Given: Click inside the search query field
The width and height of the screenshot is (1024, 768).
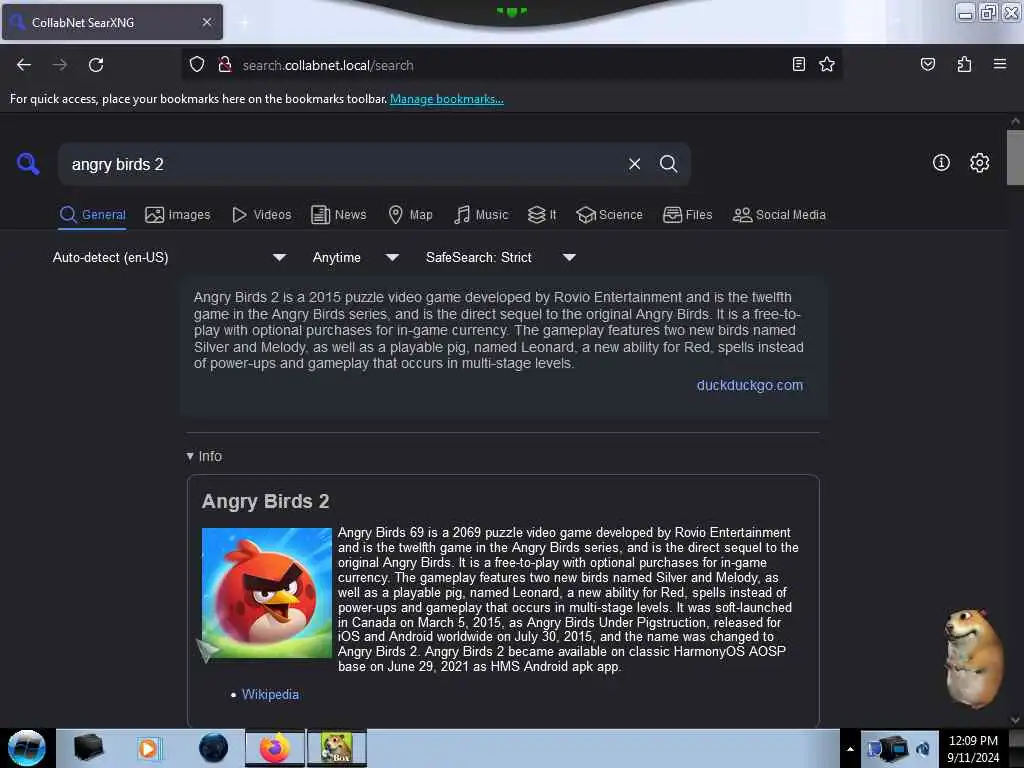Looking at the screenshot, I should click(x=343, y=164).
